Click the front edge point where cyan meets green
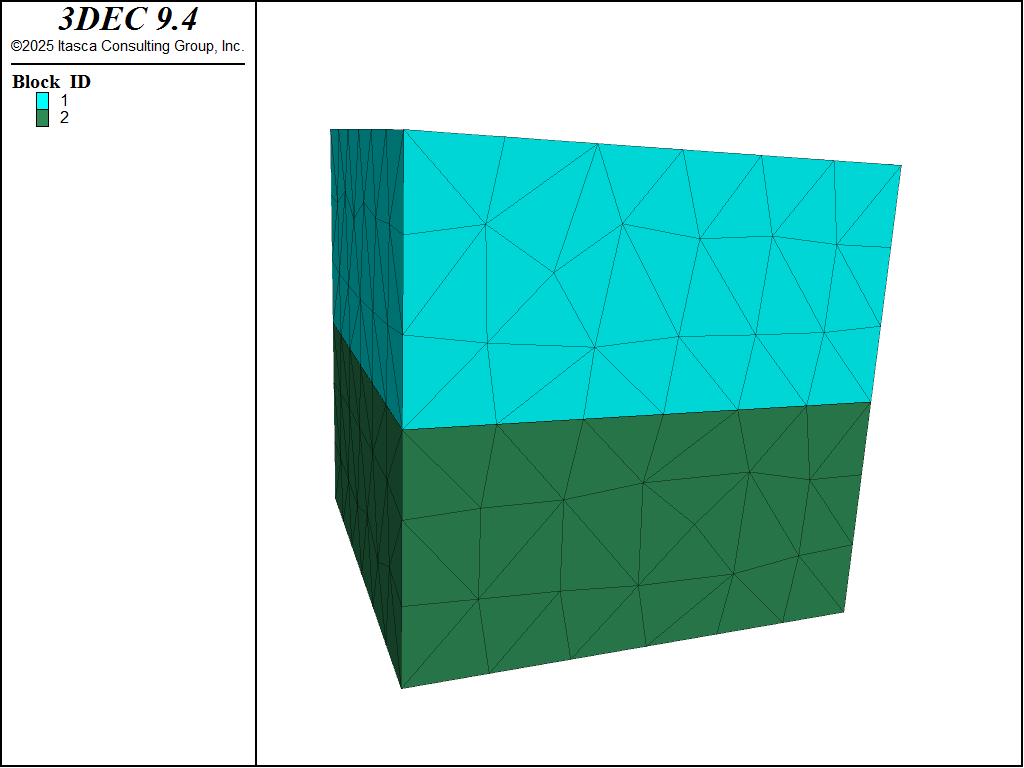This screenshot has width=1024, height=768. pos(403,430)
